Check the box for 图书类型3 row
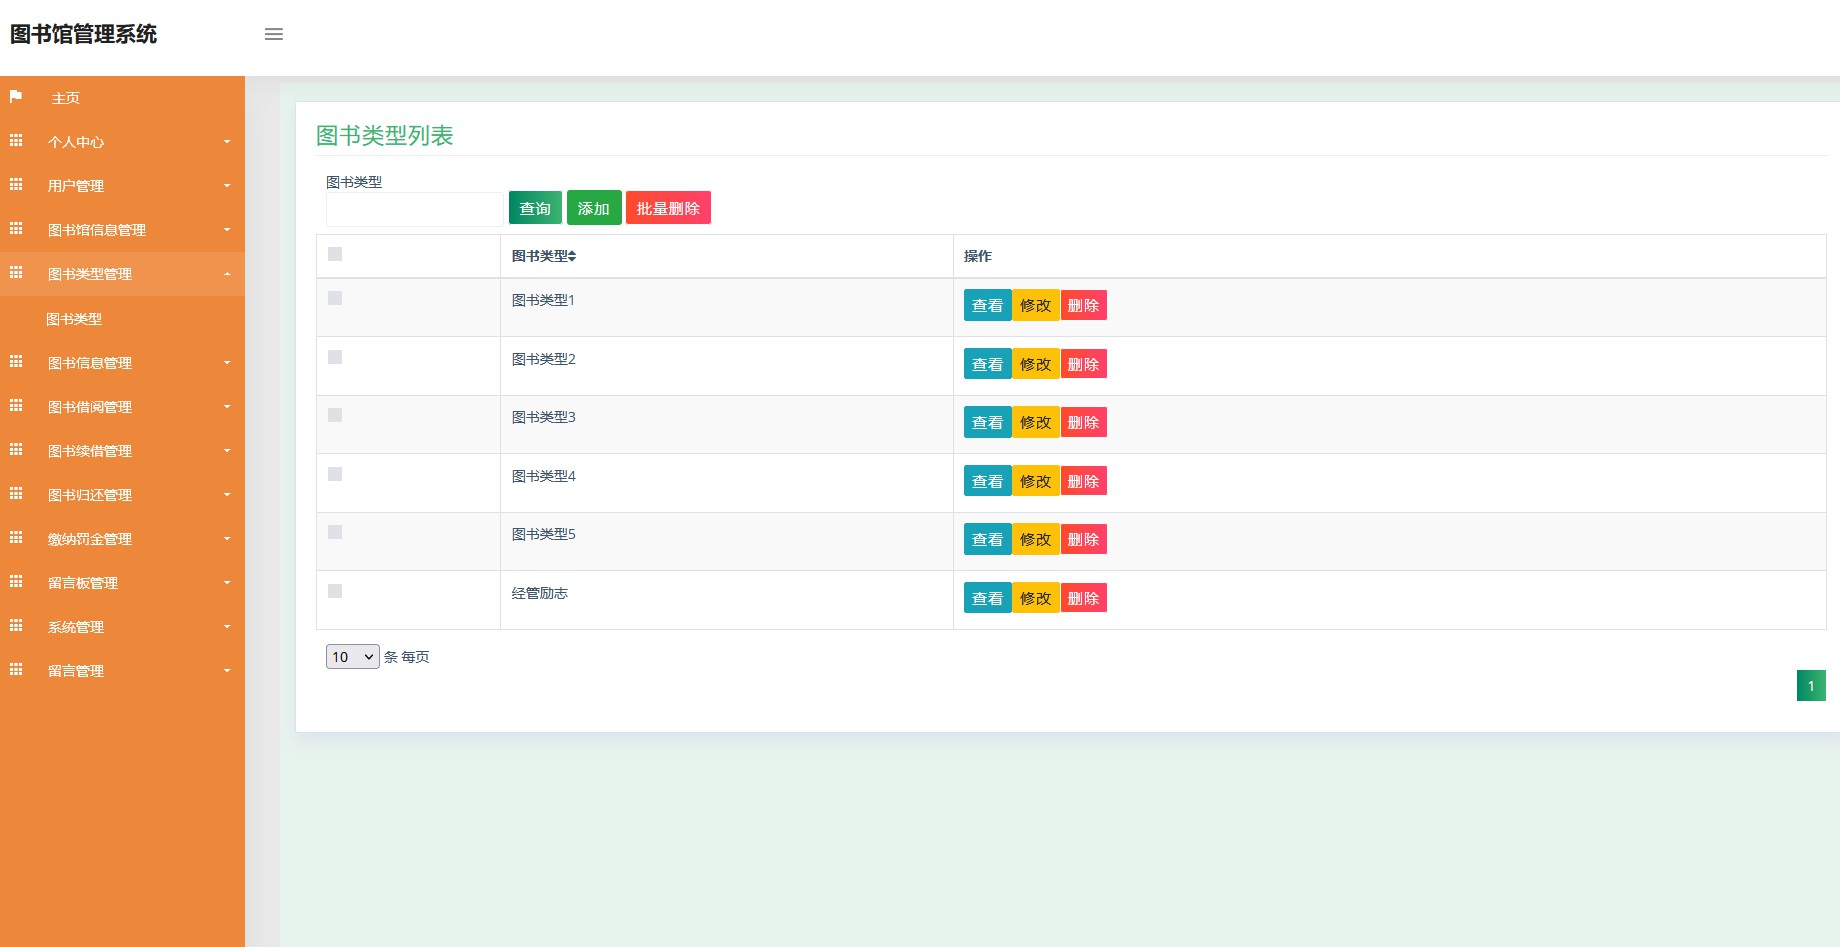Screen dimensions: 1840x947 tap(335, 415)
